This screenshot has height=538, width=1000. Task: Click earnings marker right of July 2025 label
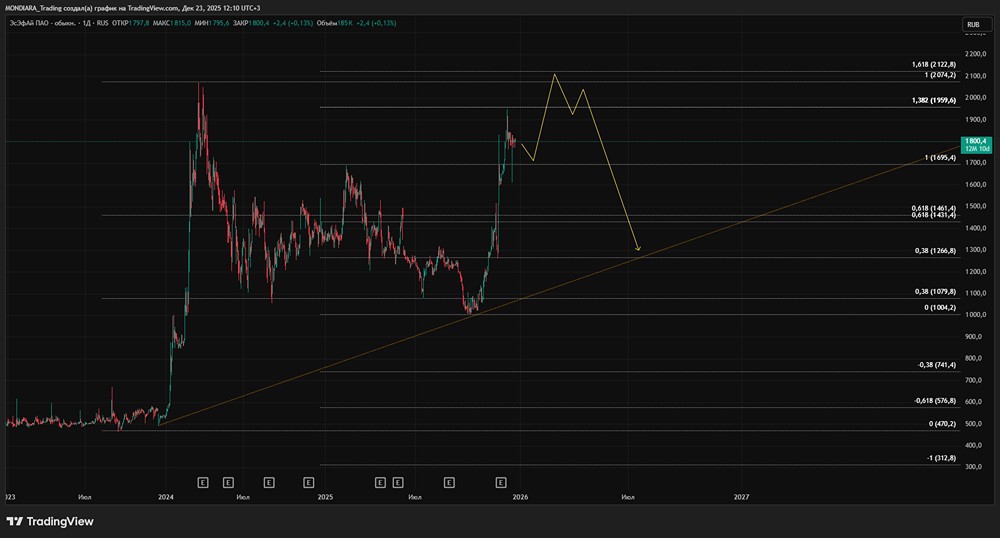(x=449, y=482)
